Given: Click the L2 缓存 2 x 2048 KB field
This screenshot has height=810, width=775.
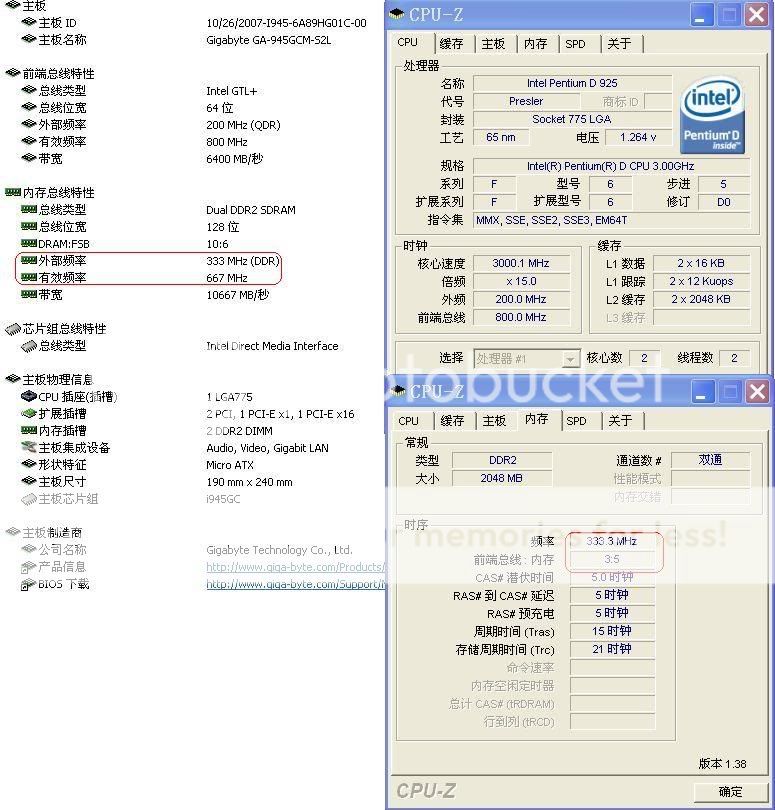Looking at the screenshot, I should [701, 299].
